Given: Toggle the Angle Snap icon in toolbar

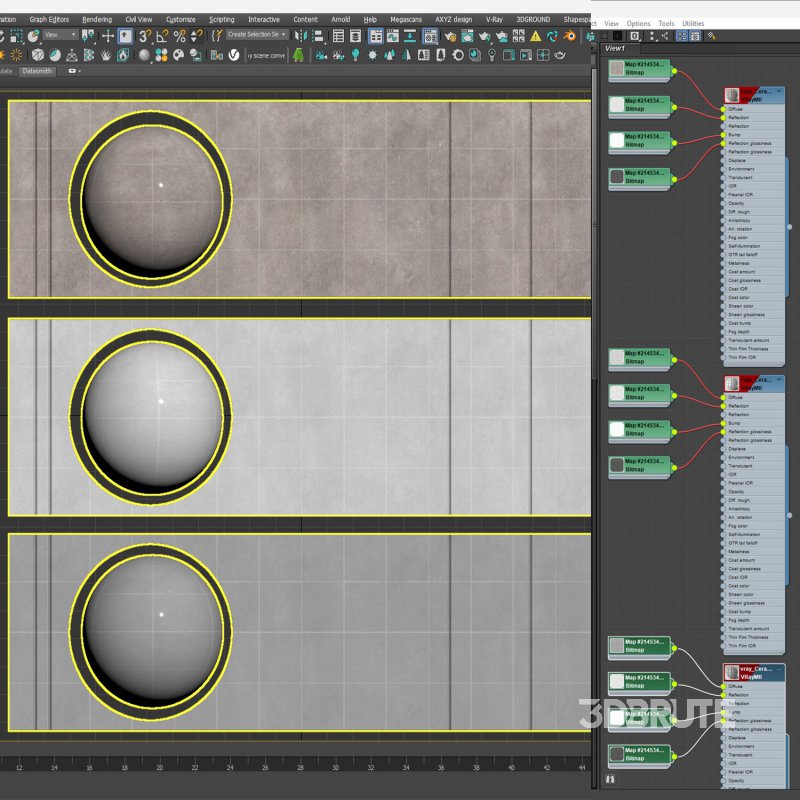Looking at the screenshot, I should 161,35.
